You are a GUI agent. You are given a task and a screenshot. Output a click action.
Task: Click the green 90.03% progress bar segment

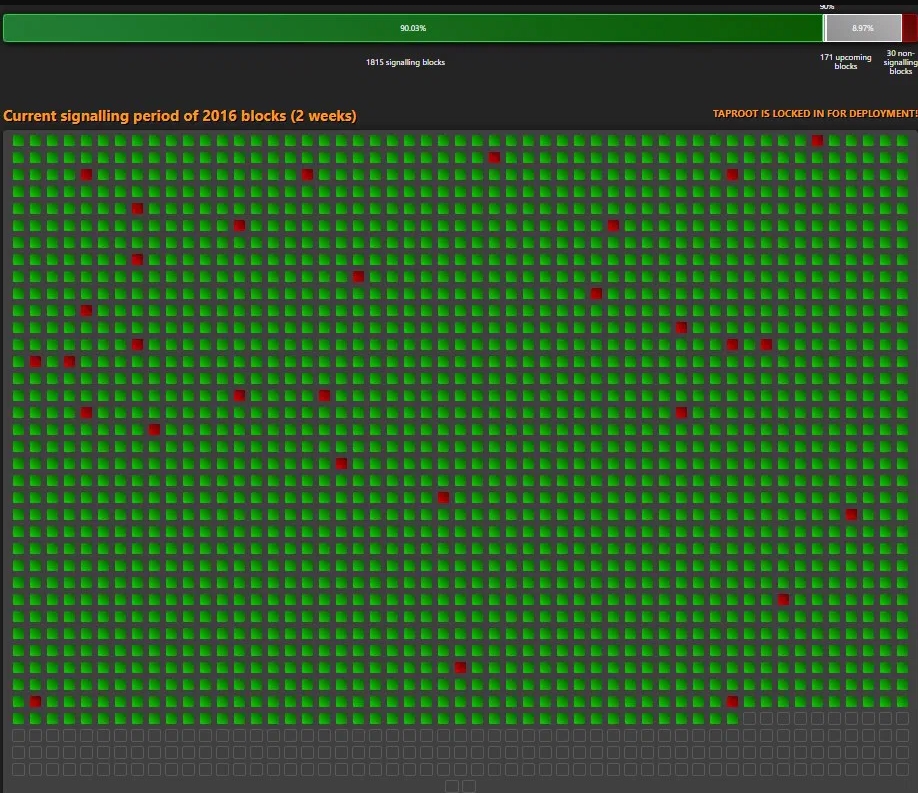[x=412, y=28]
